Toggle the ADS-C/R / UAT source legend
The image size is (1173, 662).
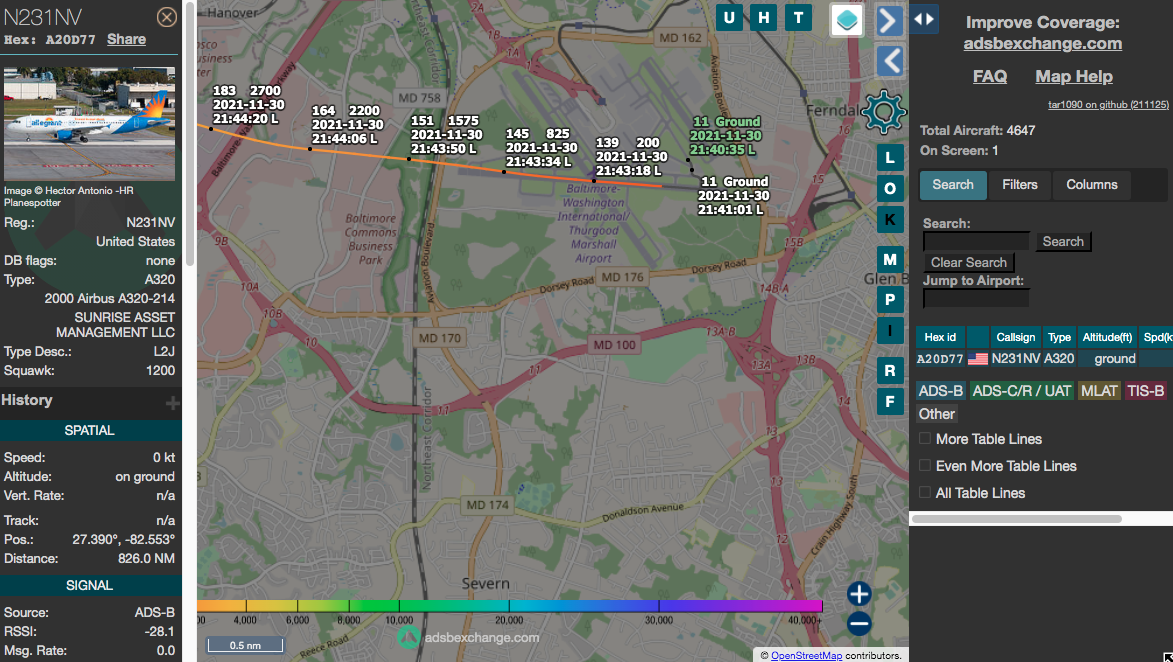coord(1022,390)
